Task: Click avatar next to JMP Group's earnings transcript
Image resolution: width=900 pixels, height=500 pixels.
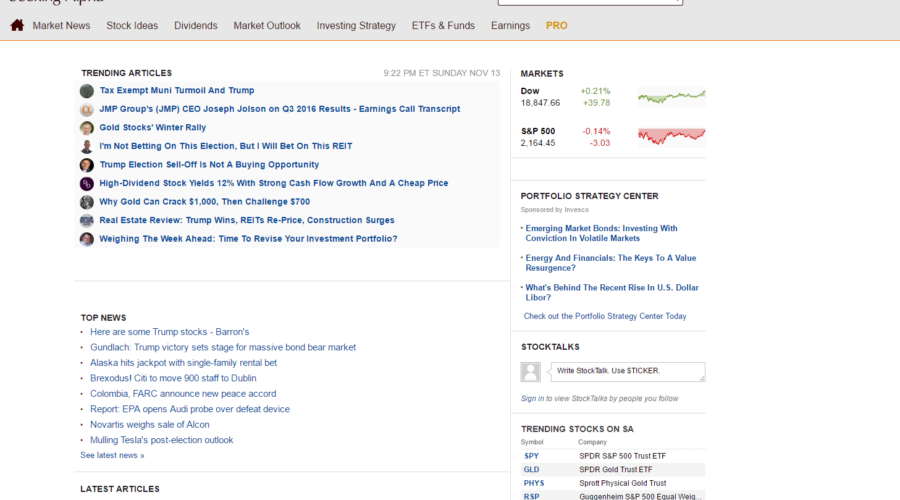Action: click(87, 109)
